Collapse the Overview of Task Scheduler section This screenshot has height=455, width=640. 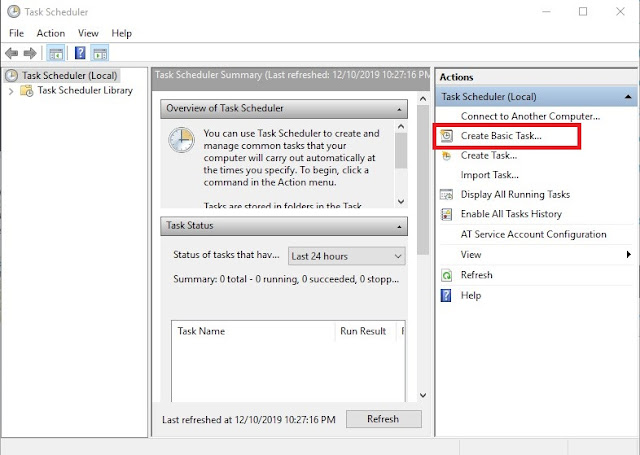(399, 109)
